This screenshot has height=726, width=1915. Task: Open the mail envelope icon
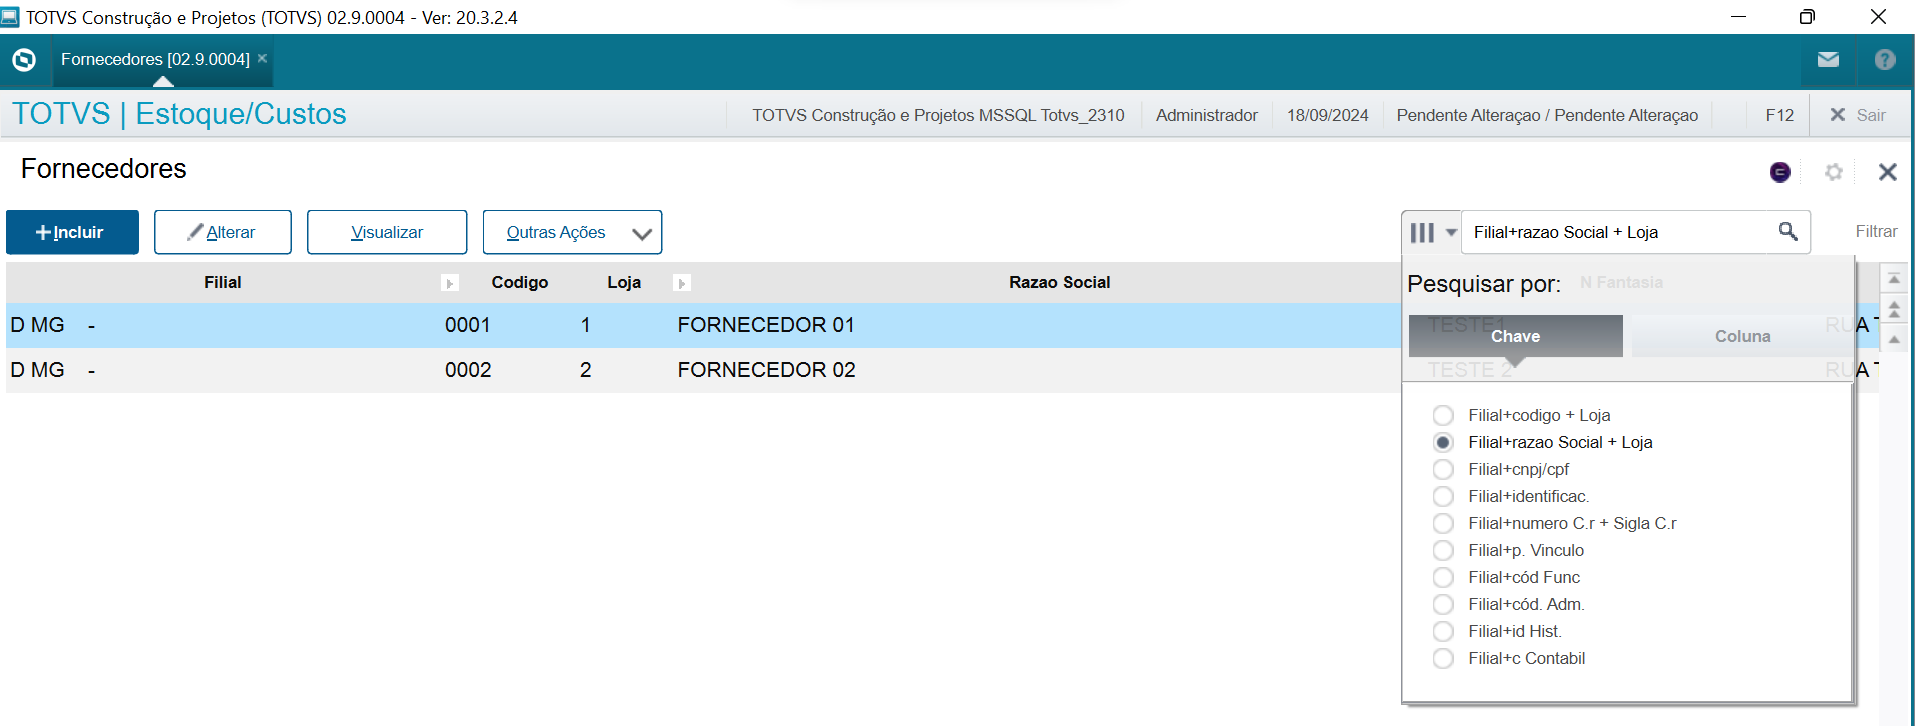[1828, 60]
